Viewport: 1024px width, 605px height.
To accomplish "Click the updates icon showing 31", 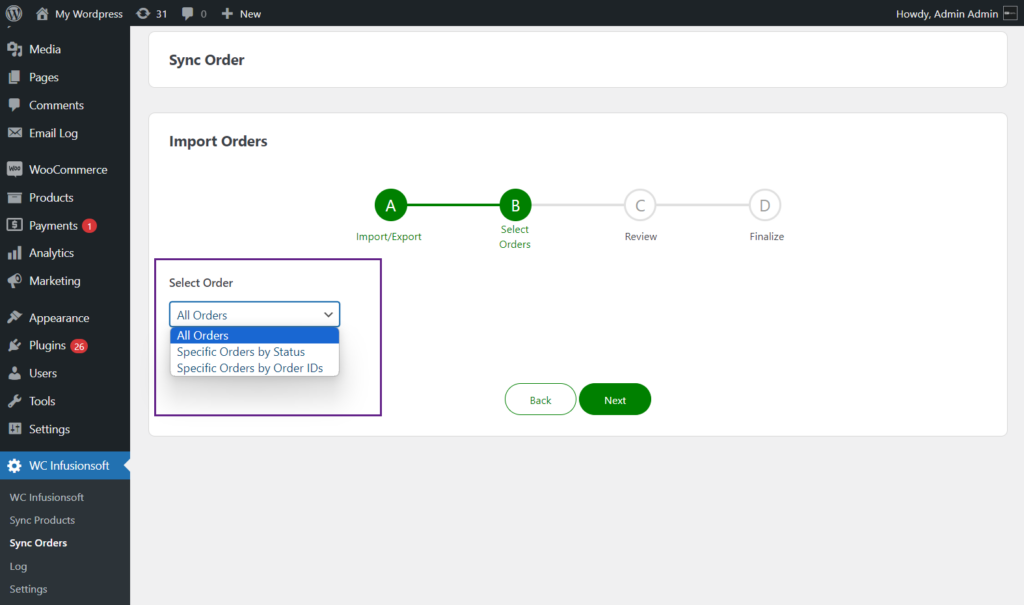I will click(143, 13).
